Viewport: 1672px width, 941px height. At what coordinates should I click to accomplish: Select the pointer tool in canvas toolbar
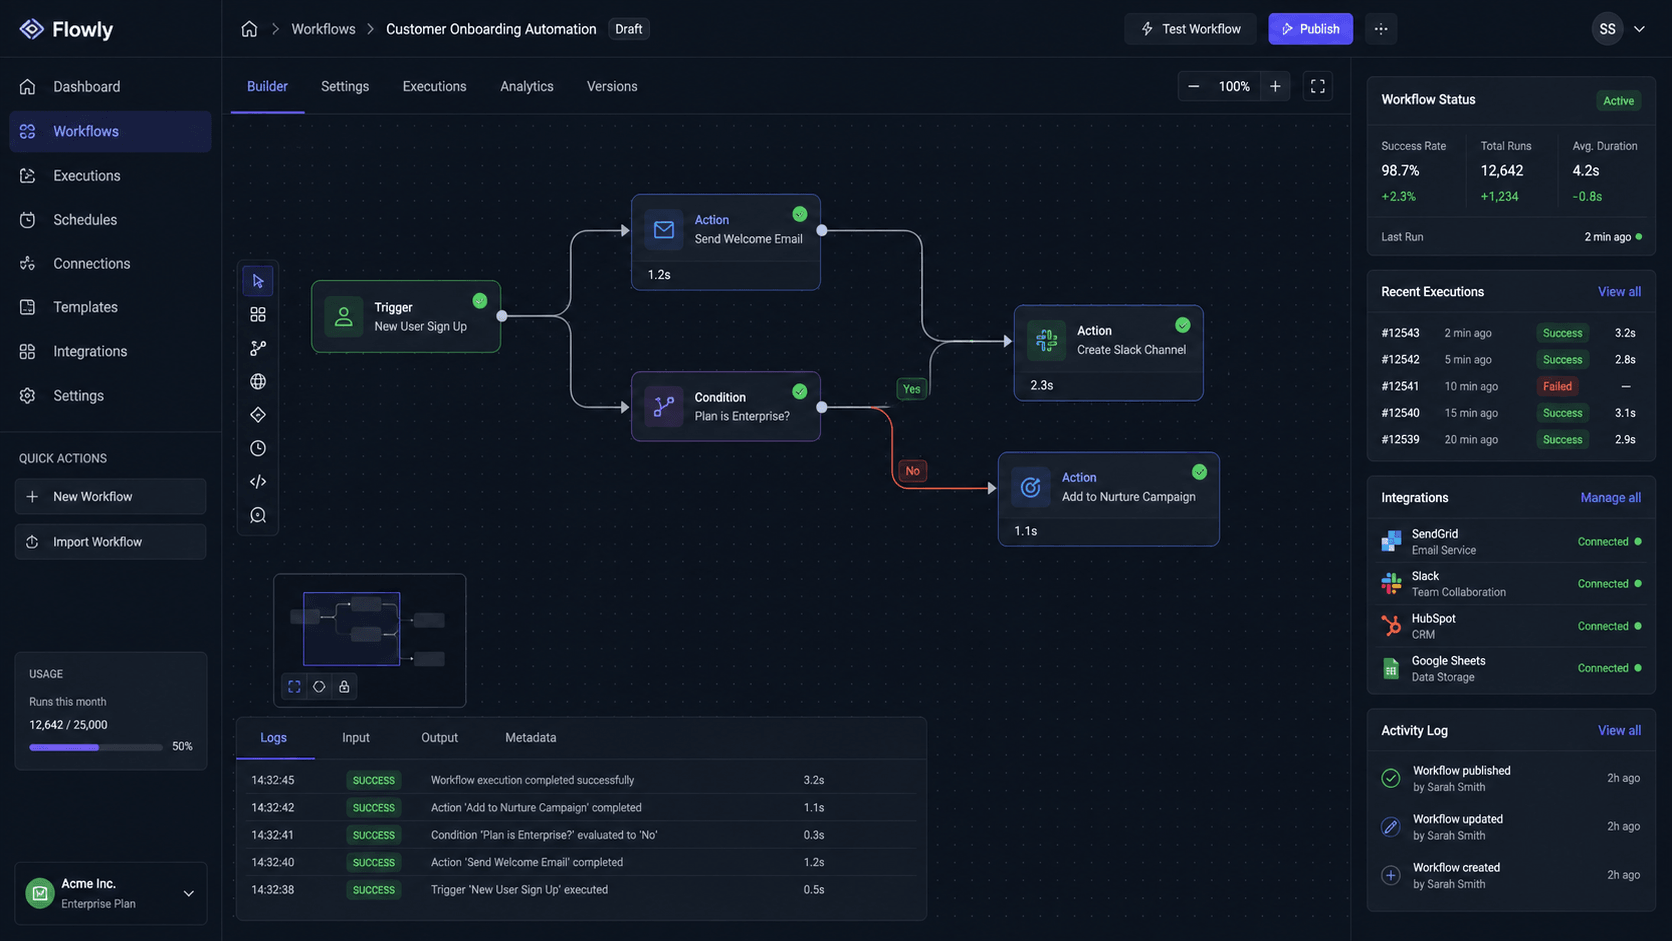(x=258, y=281)
